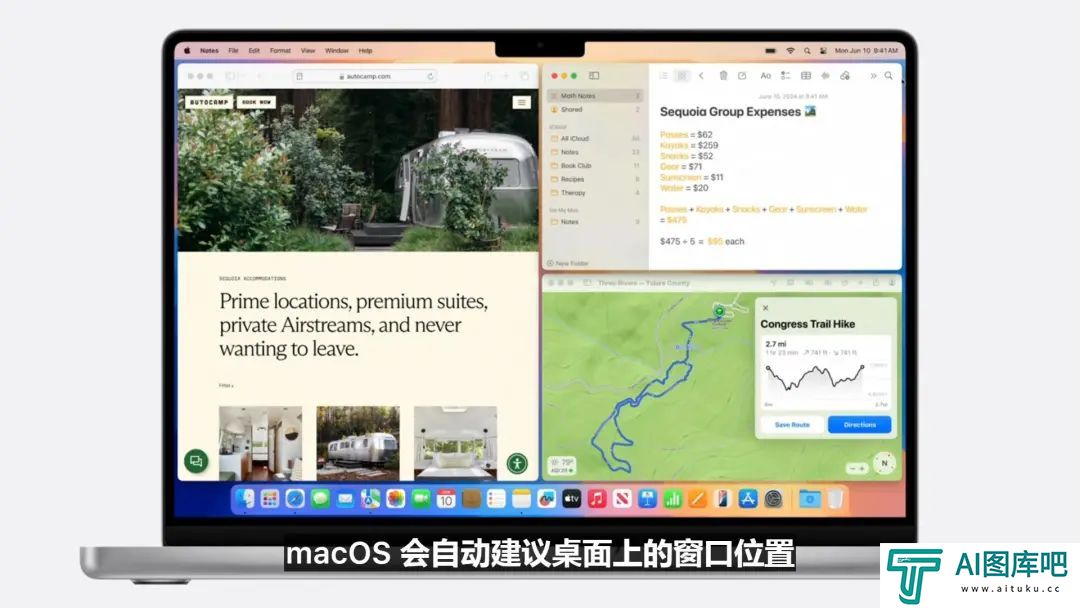Open the Apple menu
The height and width of the screenshot is (608, 1080).
point(187,50)
